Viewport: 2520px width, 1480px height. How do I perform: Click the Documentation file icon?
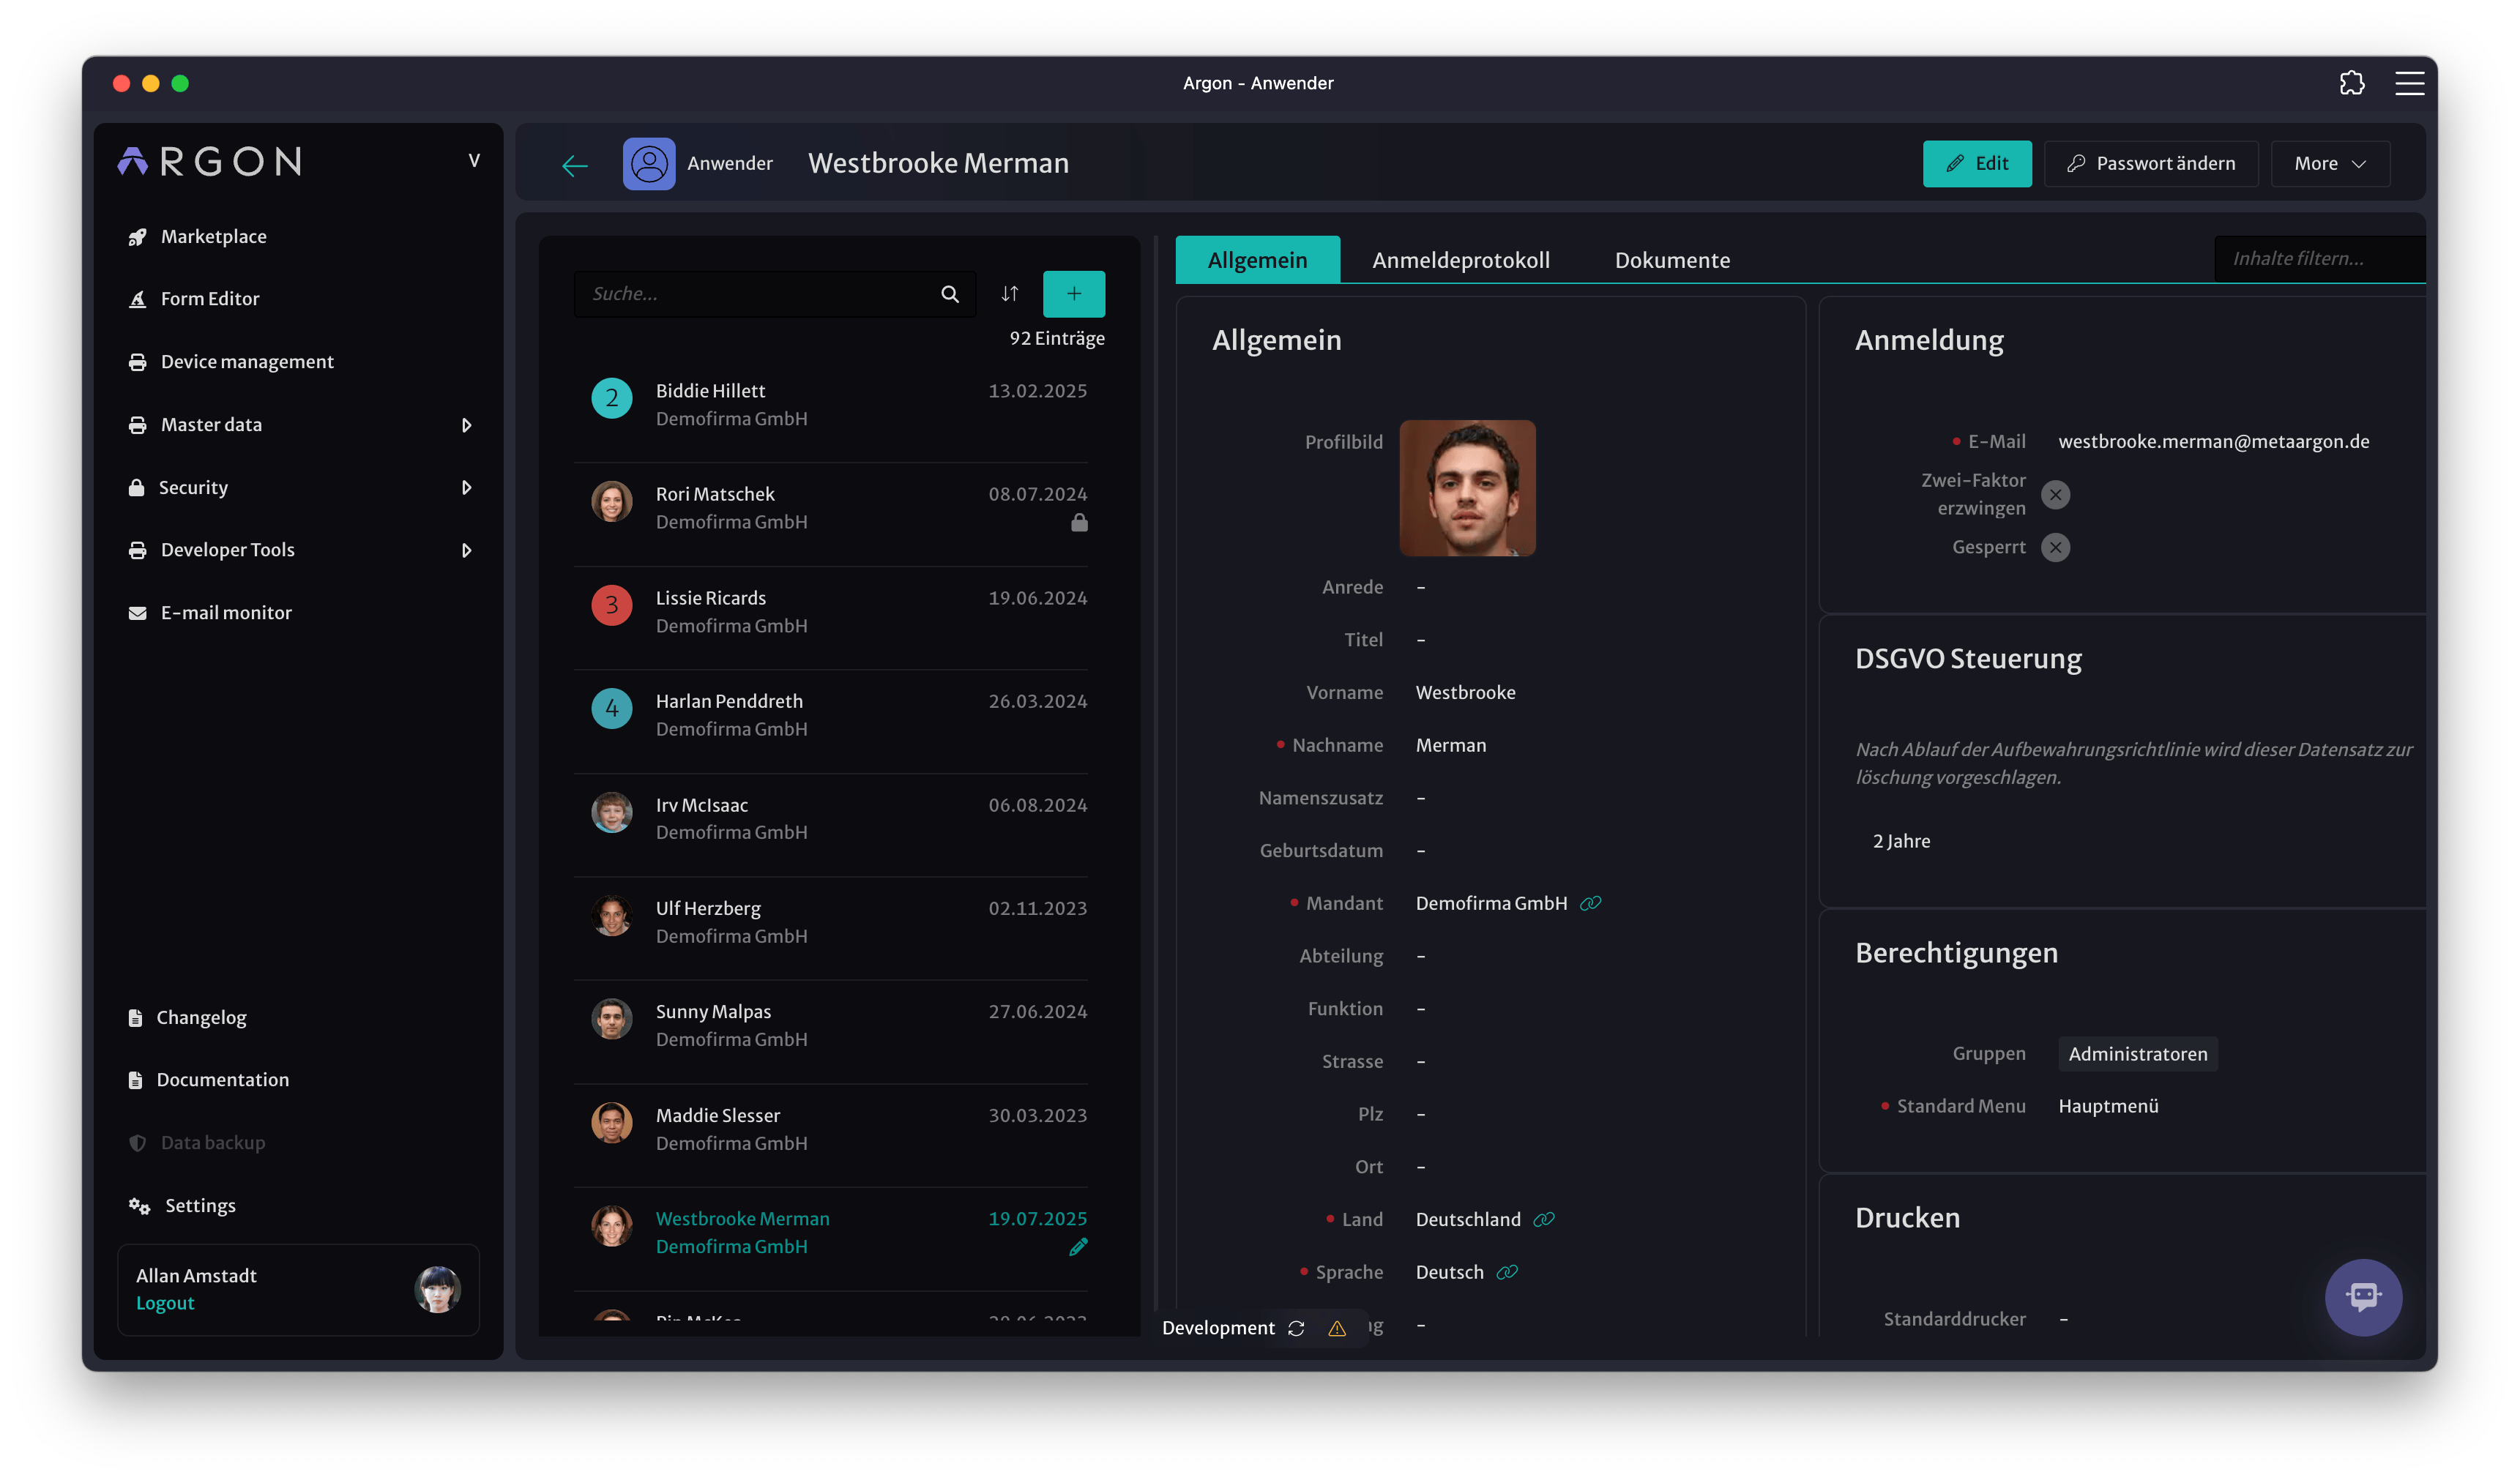coord(135,1081)
